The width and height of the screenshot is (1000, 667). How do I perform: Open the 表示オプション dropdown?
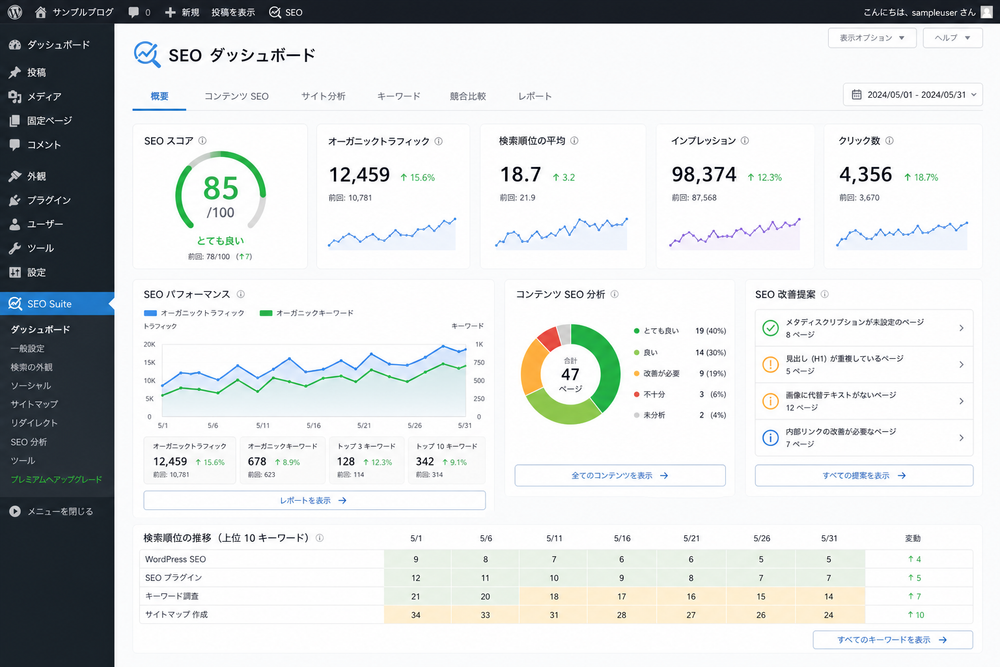pyautogui.click(x=872, y=38)
